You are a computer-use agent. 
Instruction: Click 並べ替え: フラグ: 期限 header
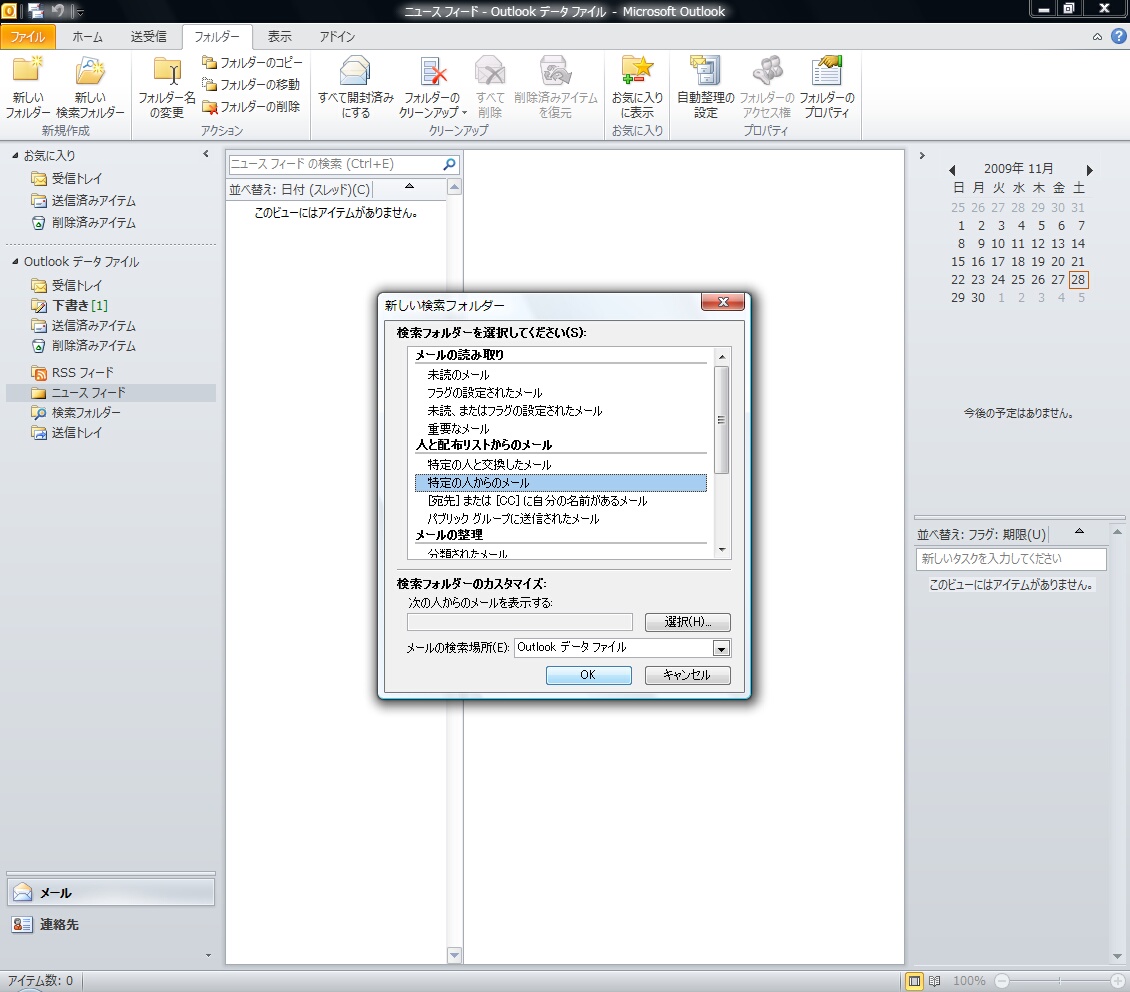(982, 535)
